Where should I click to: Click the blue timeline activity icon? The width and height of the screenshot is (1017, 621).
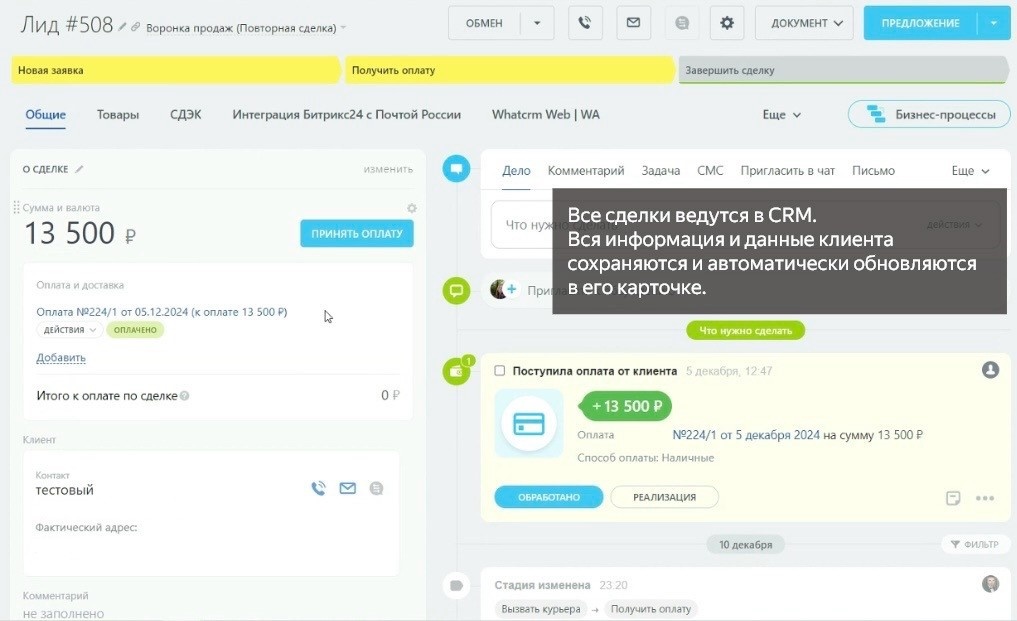click(x=457, y=169)
